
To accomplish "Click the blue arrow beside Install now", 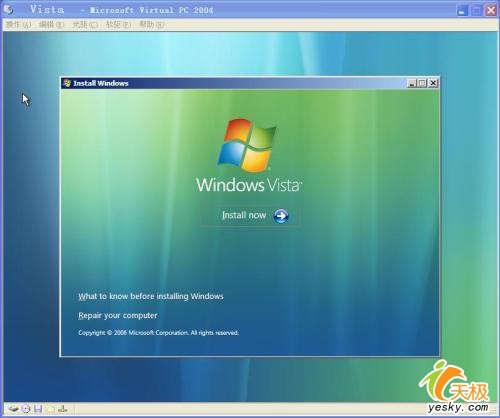I will 281,216.
